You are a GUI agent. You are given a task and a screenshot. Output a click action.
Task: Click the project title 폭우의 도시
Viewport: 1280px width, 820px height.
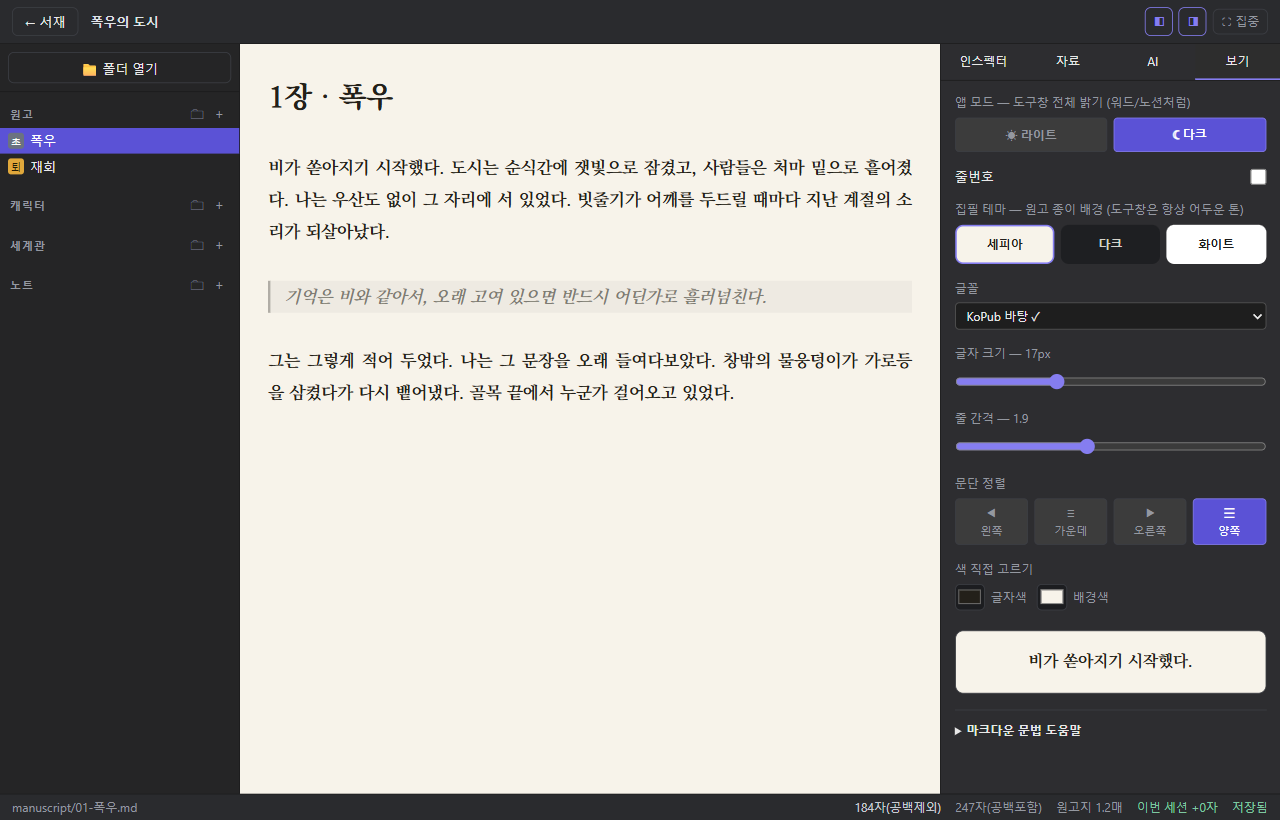[124, 21]
